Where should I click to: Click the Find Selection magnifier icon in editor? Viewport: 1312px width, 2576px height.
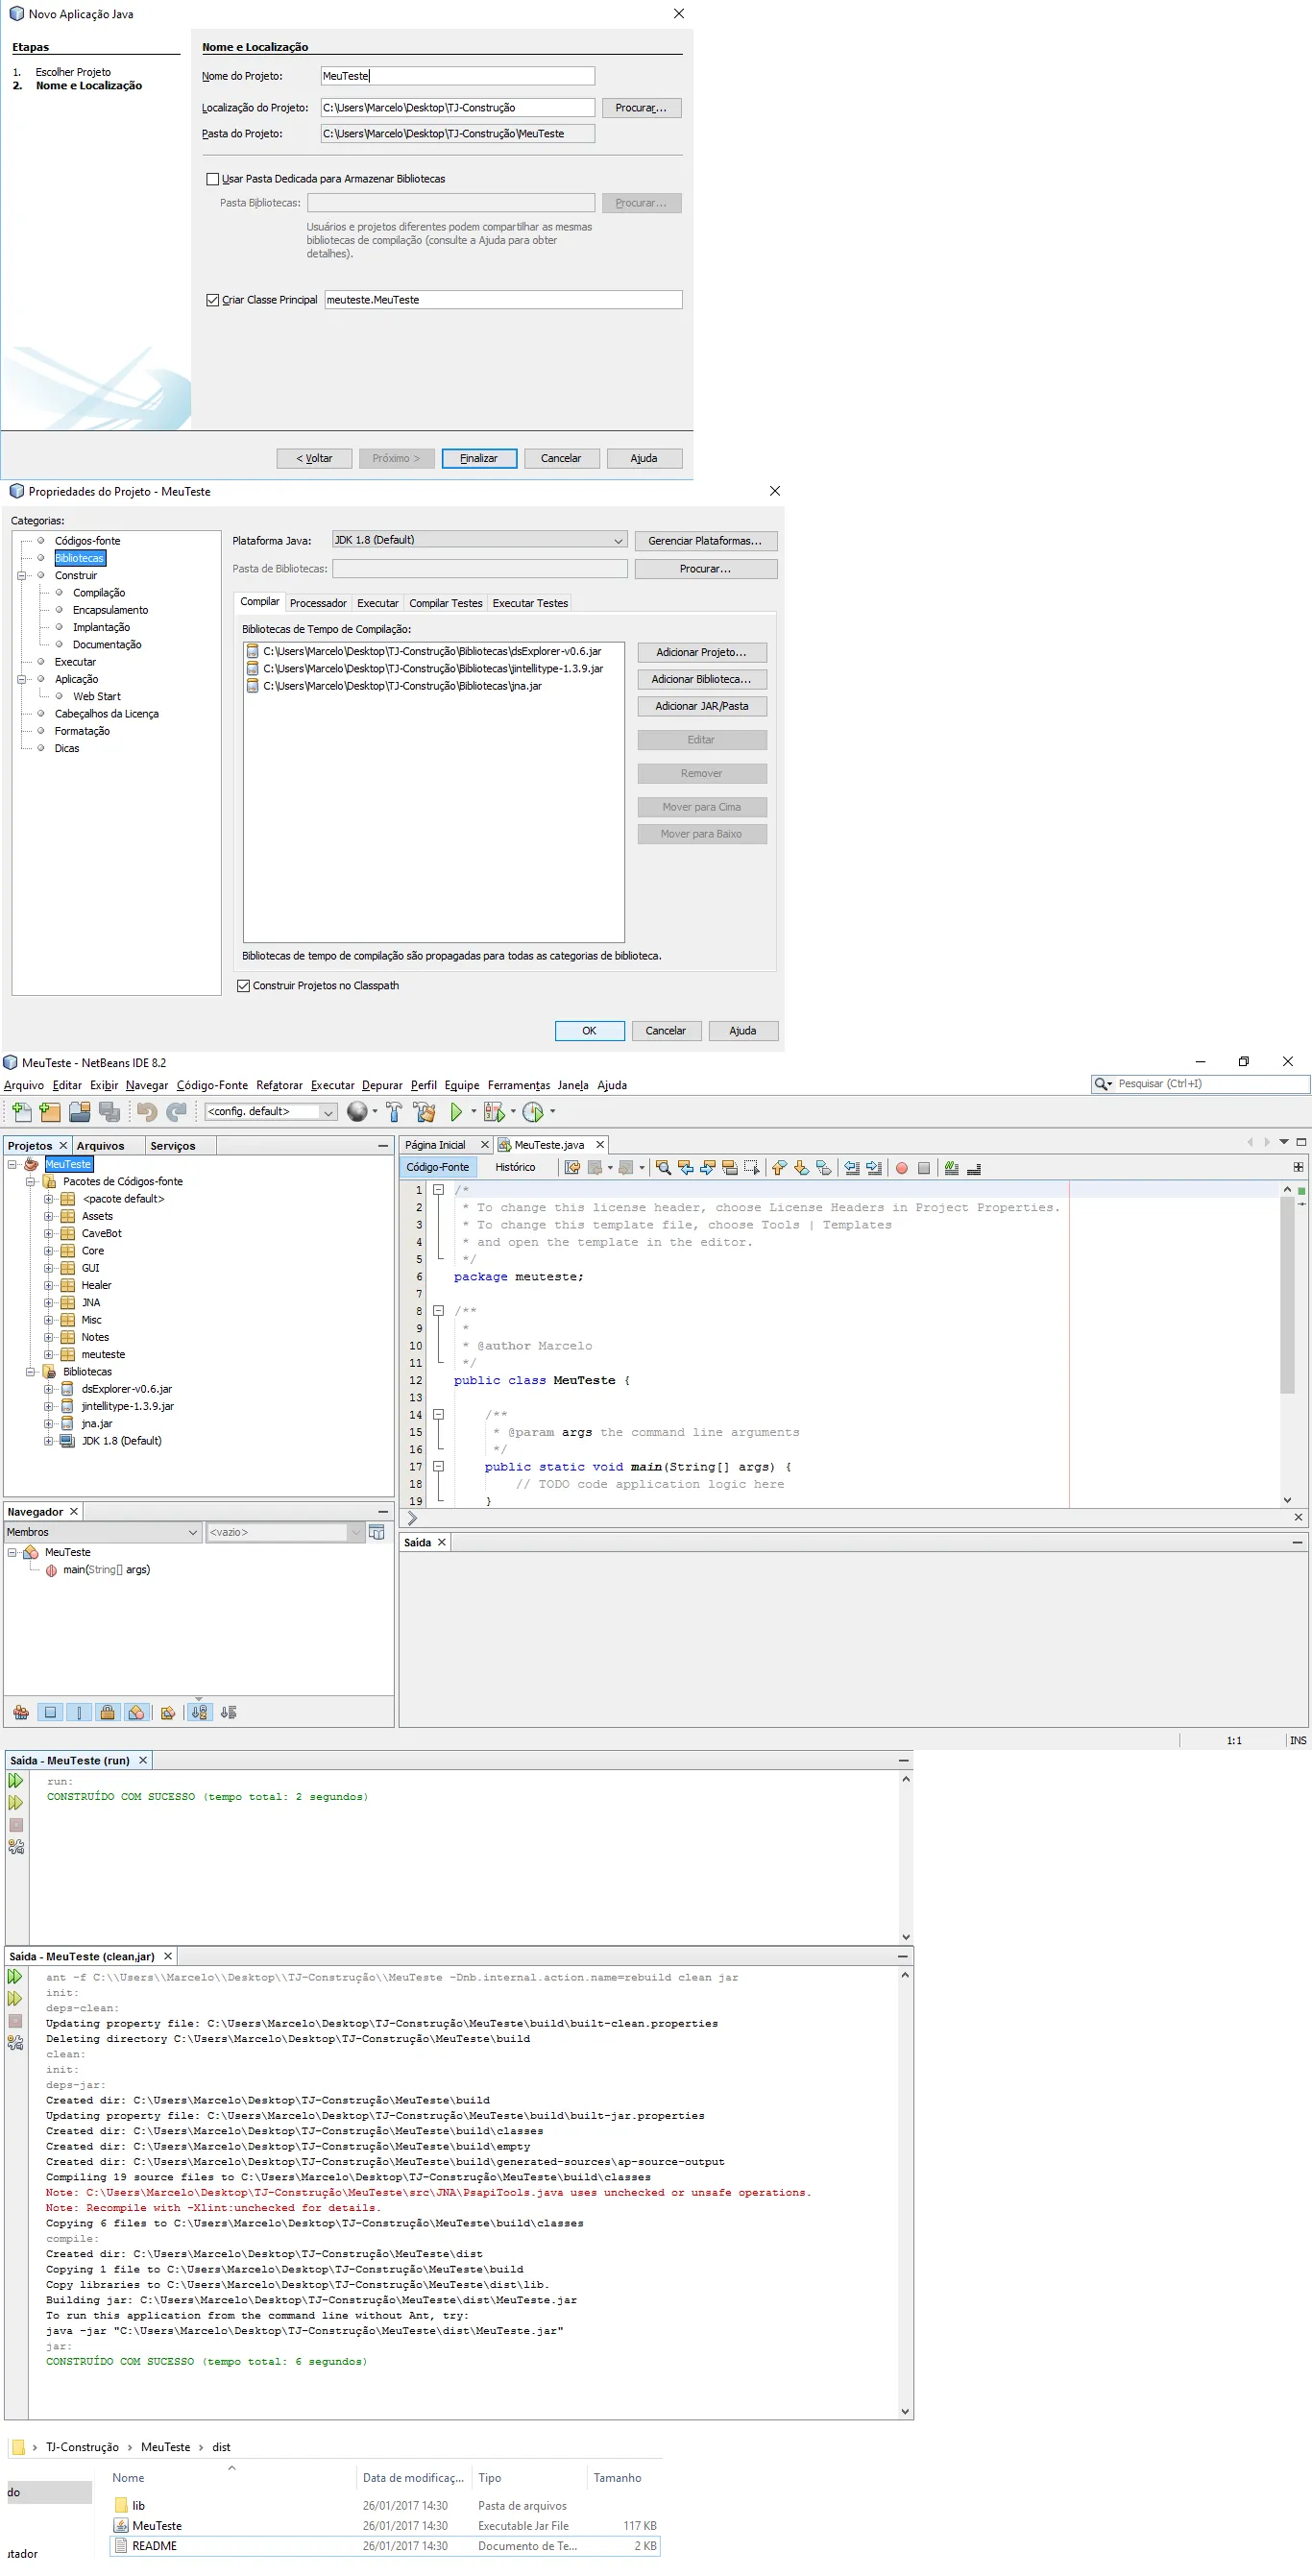click(x=663, y=1168)
